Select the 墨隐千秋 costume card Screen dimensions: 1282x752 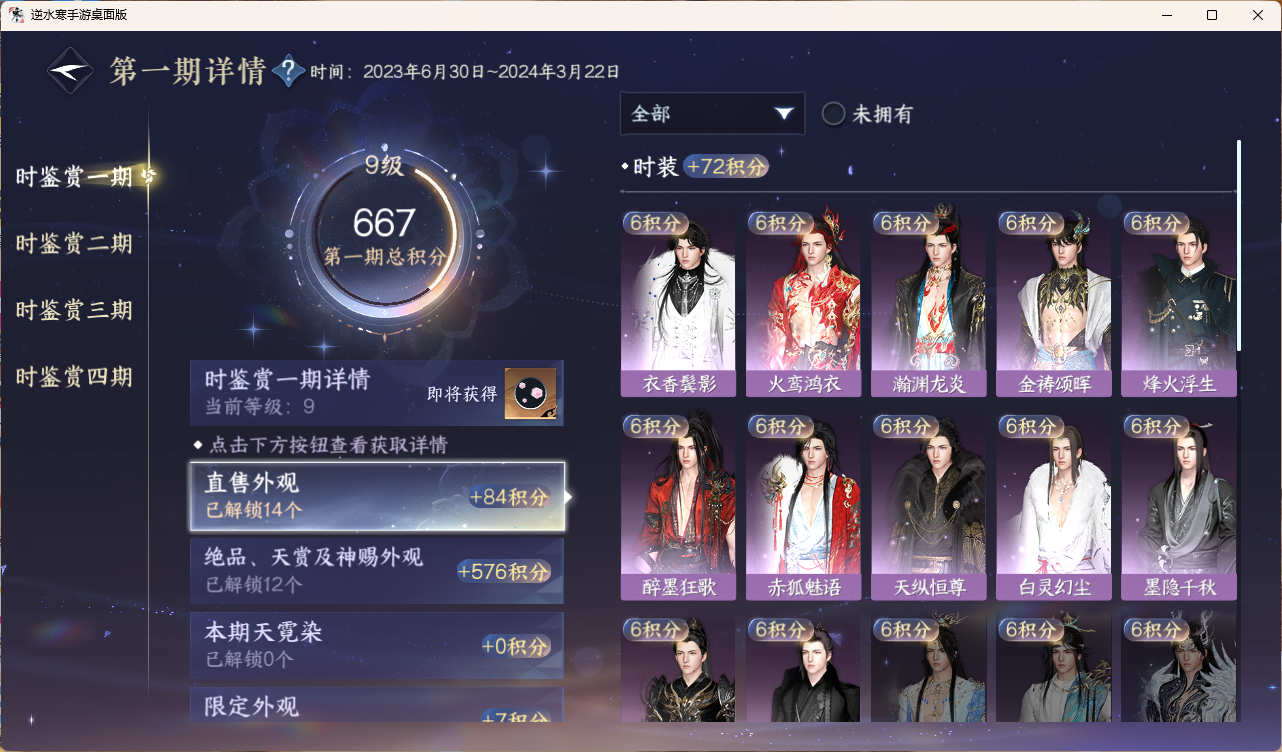[x=1179, y=507]
